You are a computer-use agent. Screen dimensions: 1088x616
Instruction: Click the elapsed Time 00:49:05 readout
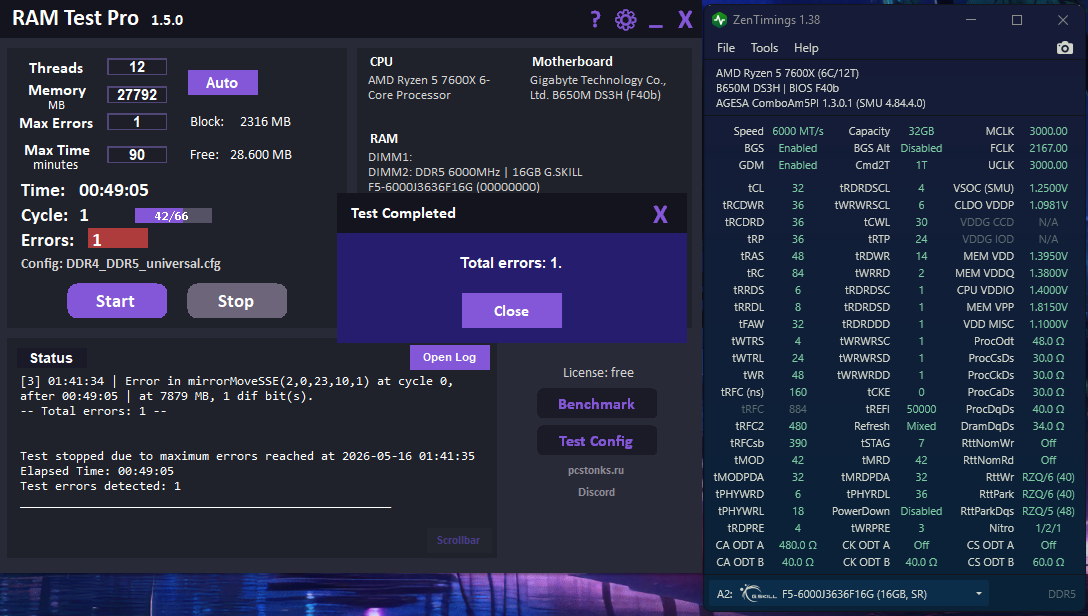114,190
